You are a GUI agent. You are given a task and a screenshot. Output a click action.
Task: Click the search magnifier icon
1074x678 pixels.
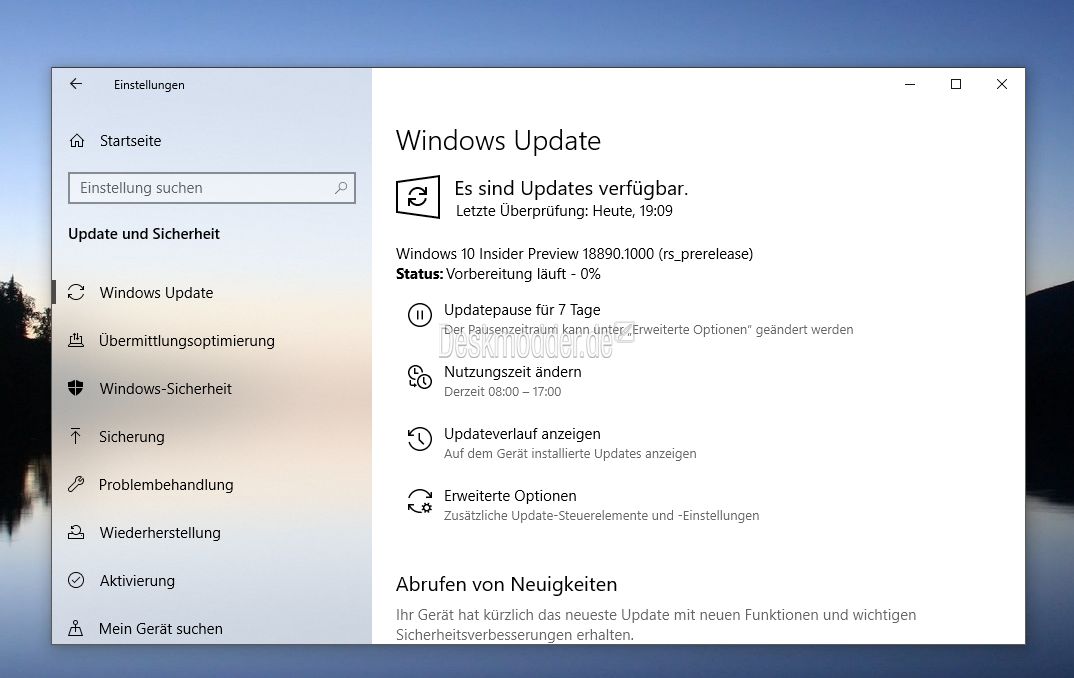pyautogui.click(x=340, y=188)
